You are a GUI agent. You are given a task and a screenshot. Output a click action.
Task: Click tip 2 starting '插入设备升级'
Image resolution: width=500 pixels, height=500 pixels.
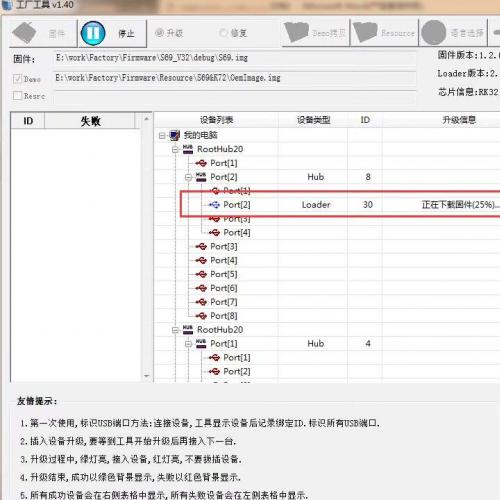click(x=128, y=441)
